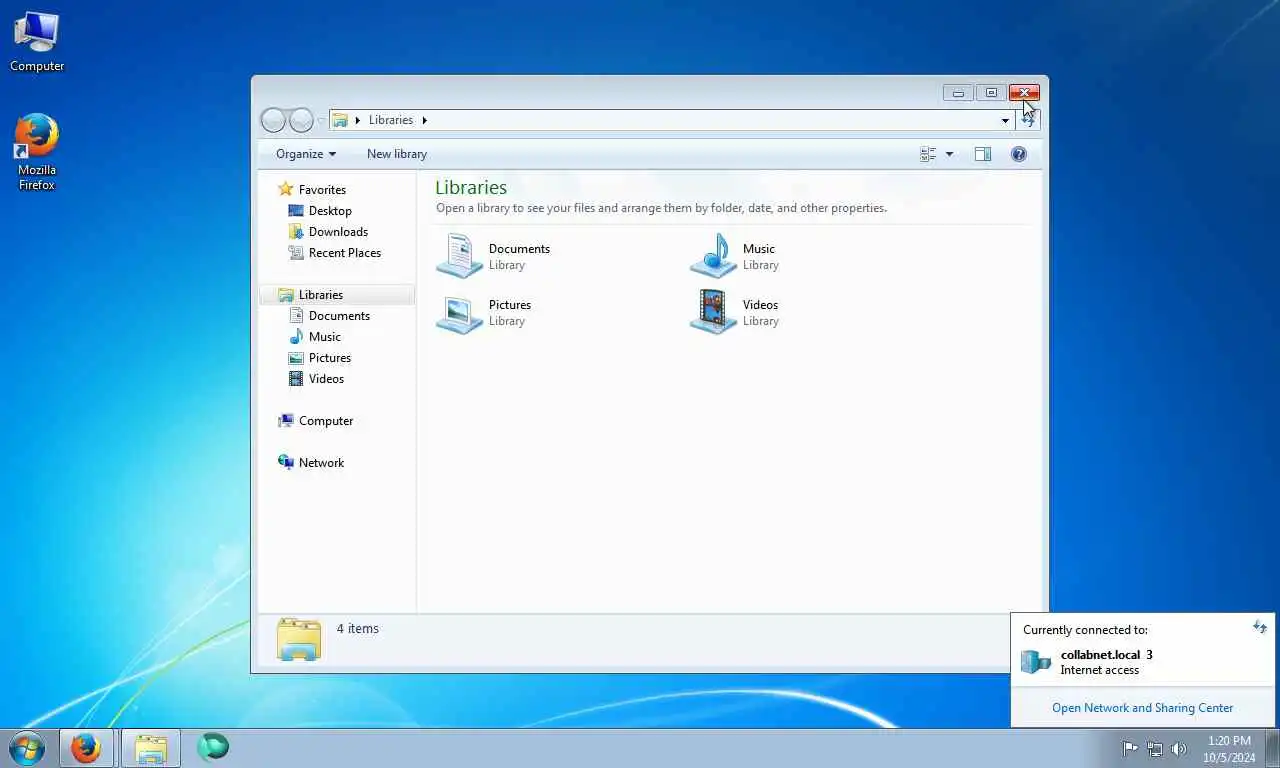
Task: Open the Pictures library icon
Action: tap(460, 312)
